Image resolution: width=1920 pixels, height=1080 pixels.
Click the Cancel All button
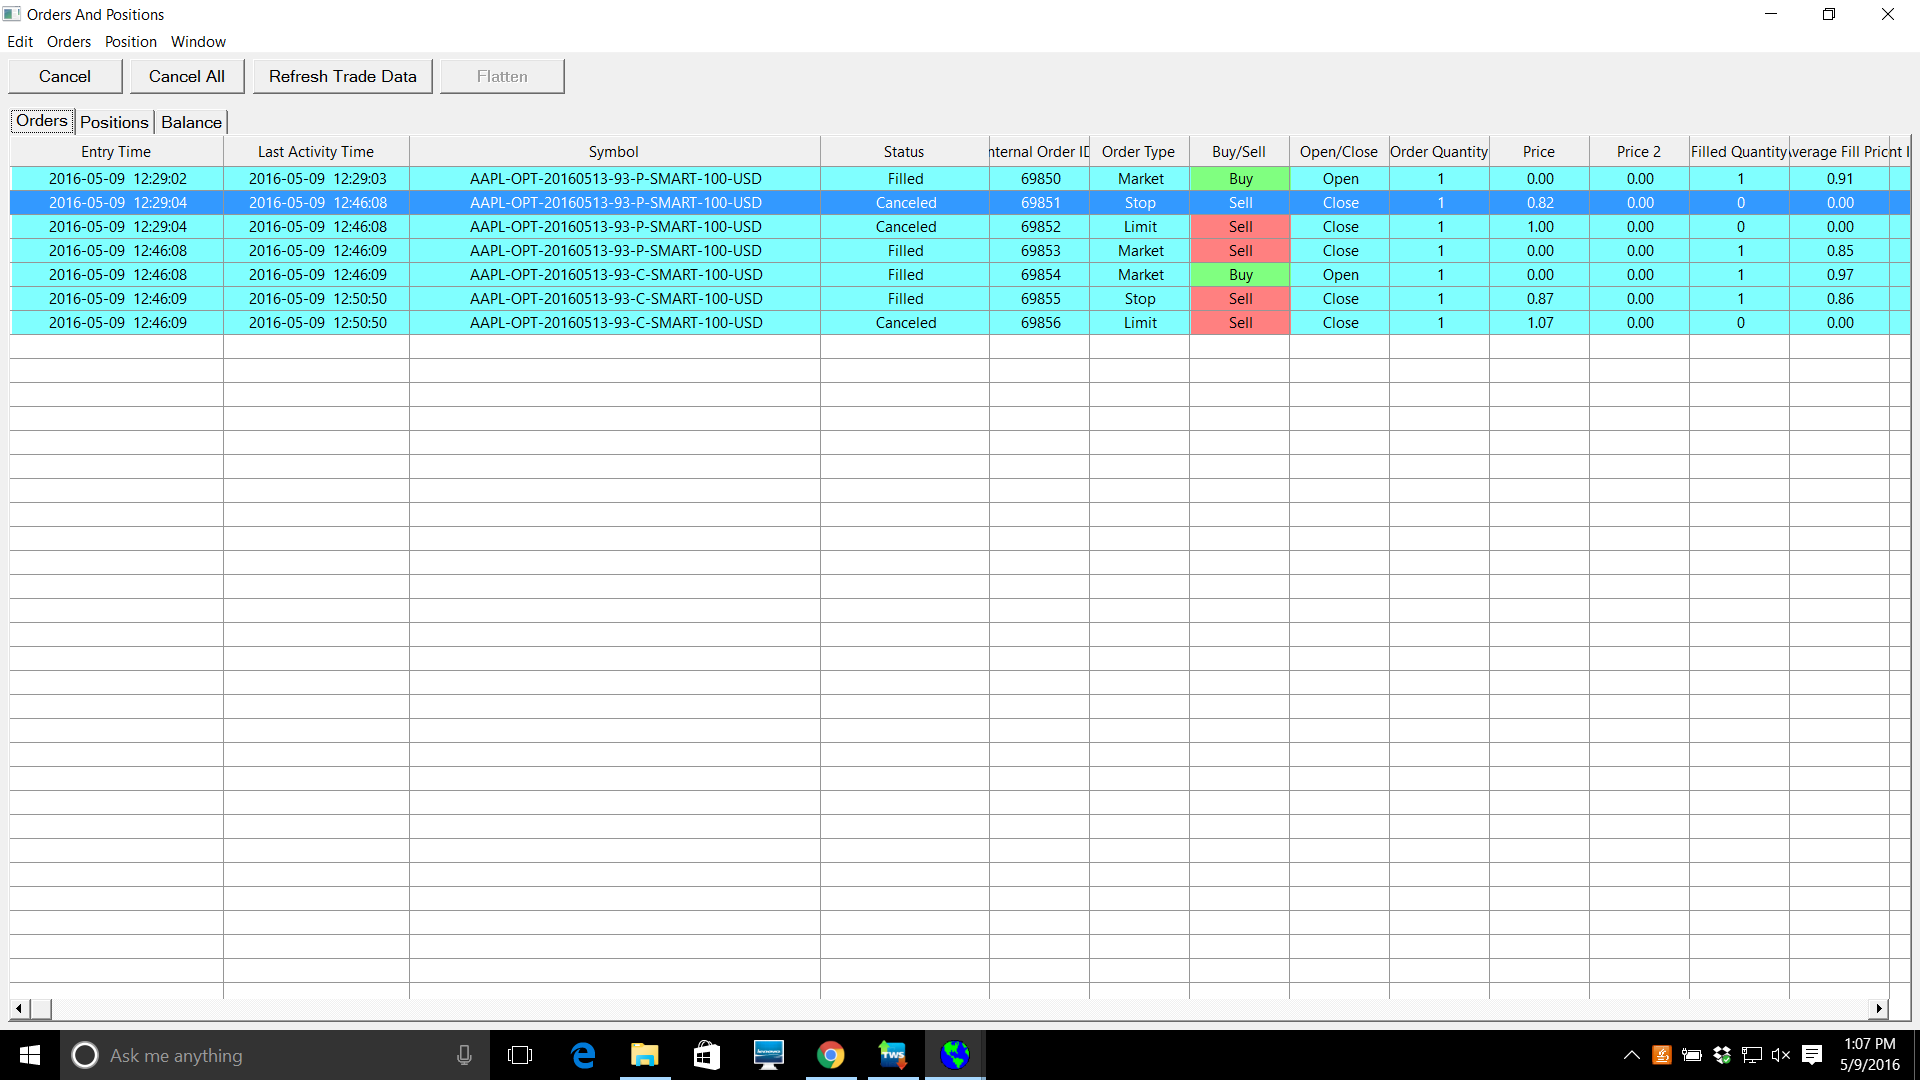(x=187, y=76)
